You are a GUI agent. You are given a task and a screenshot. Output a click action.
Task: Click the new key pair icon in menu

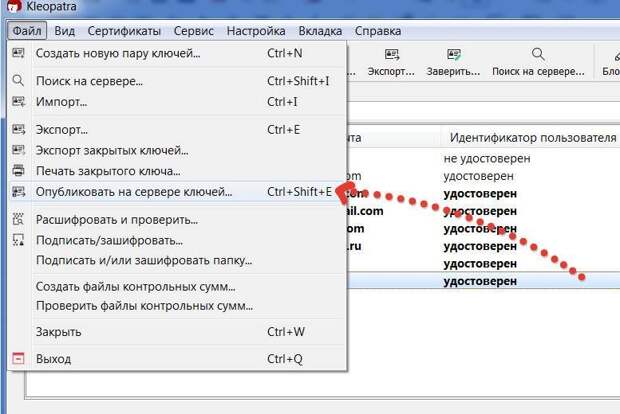(x=18, y=53)
